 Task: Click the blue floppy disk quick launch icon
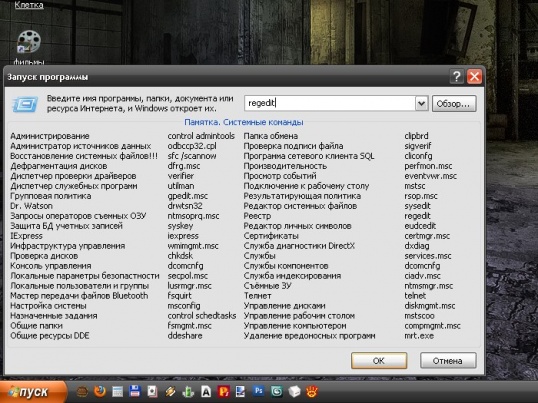(x=135, y=391)
